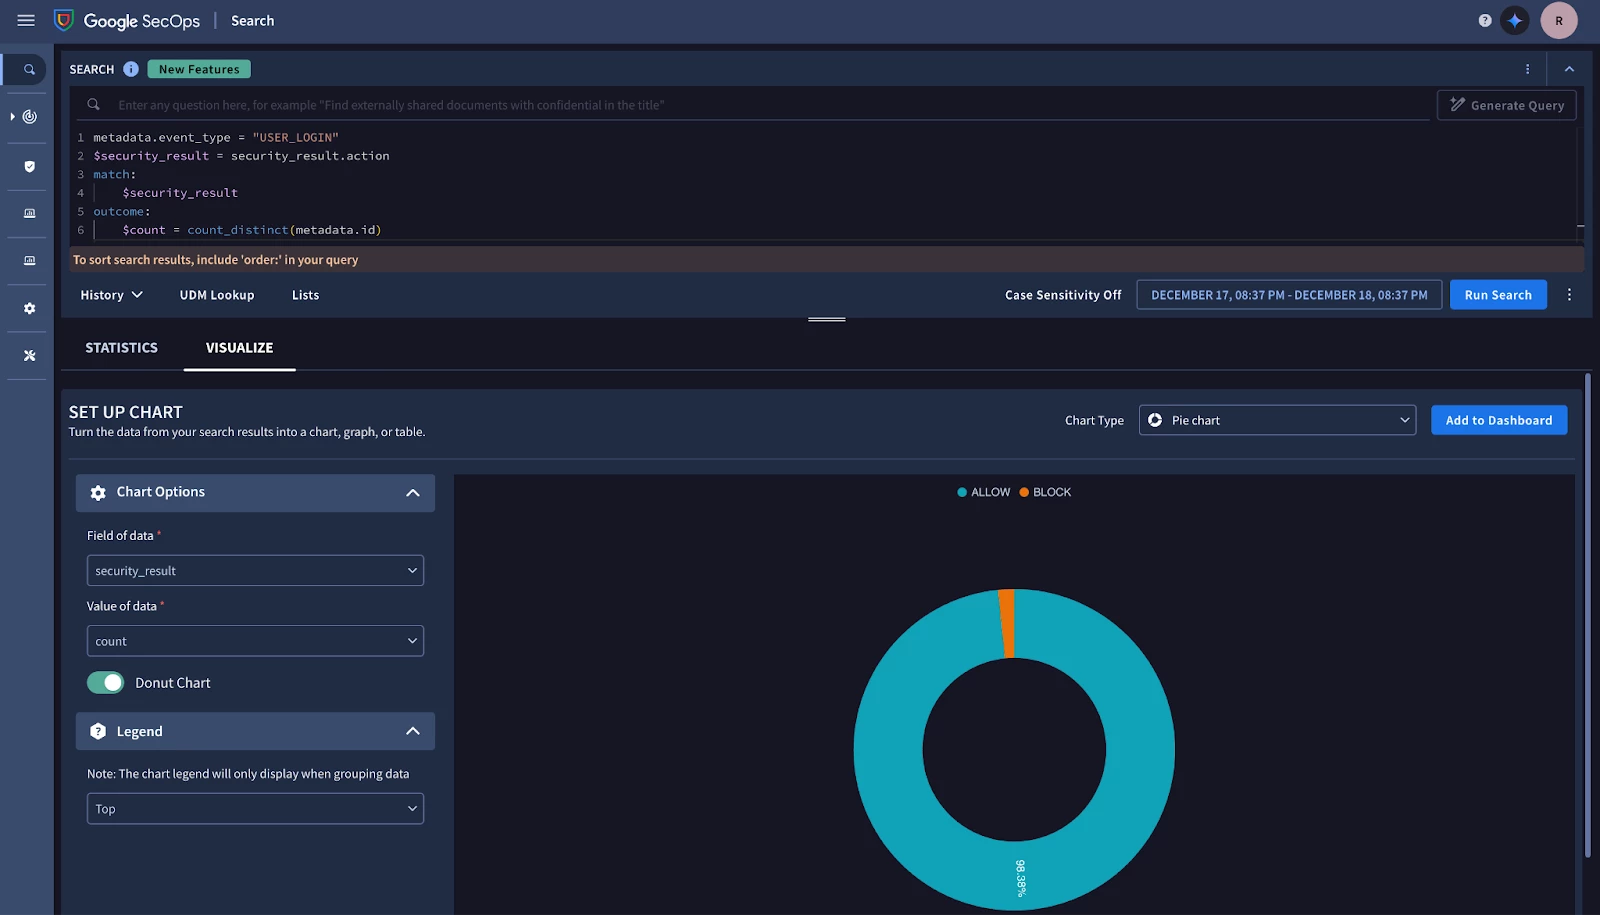Open the Value of data count dropdown

point(255,641)
